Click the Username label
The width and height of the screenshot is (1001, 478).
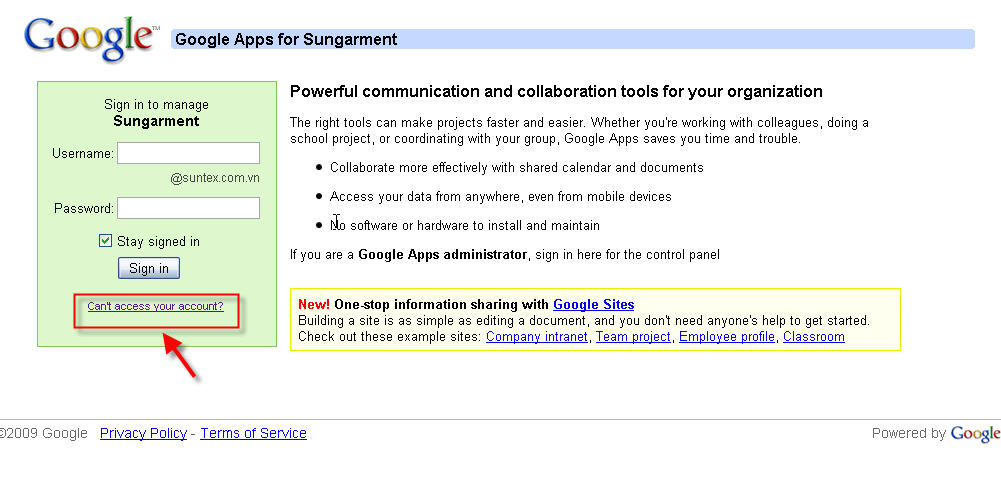[83, 154]
